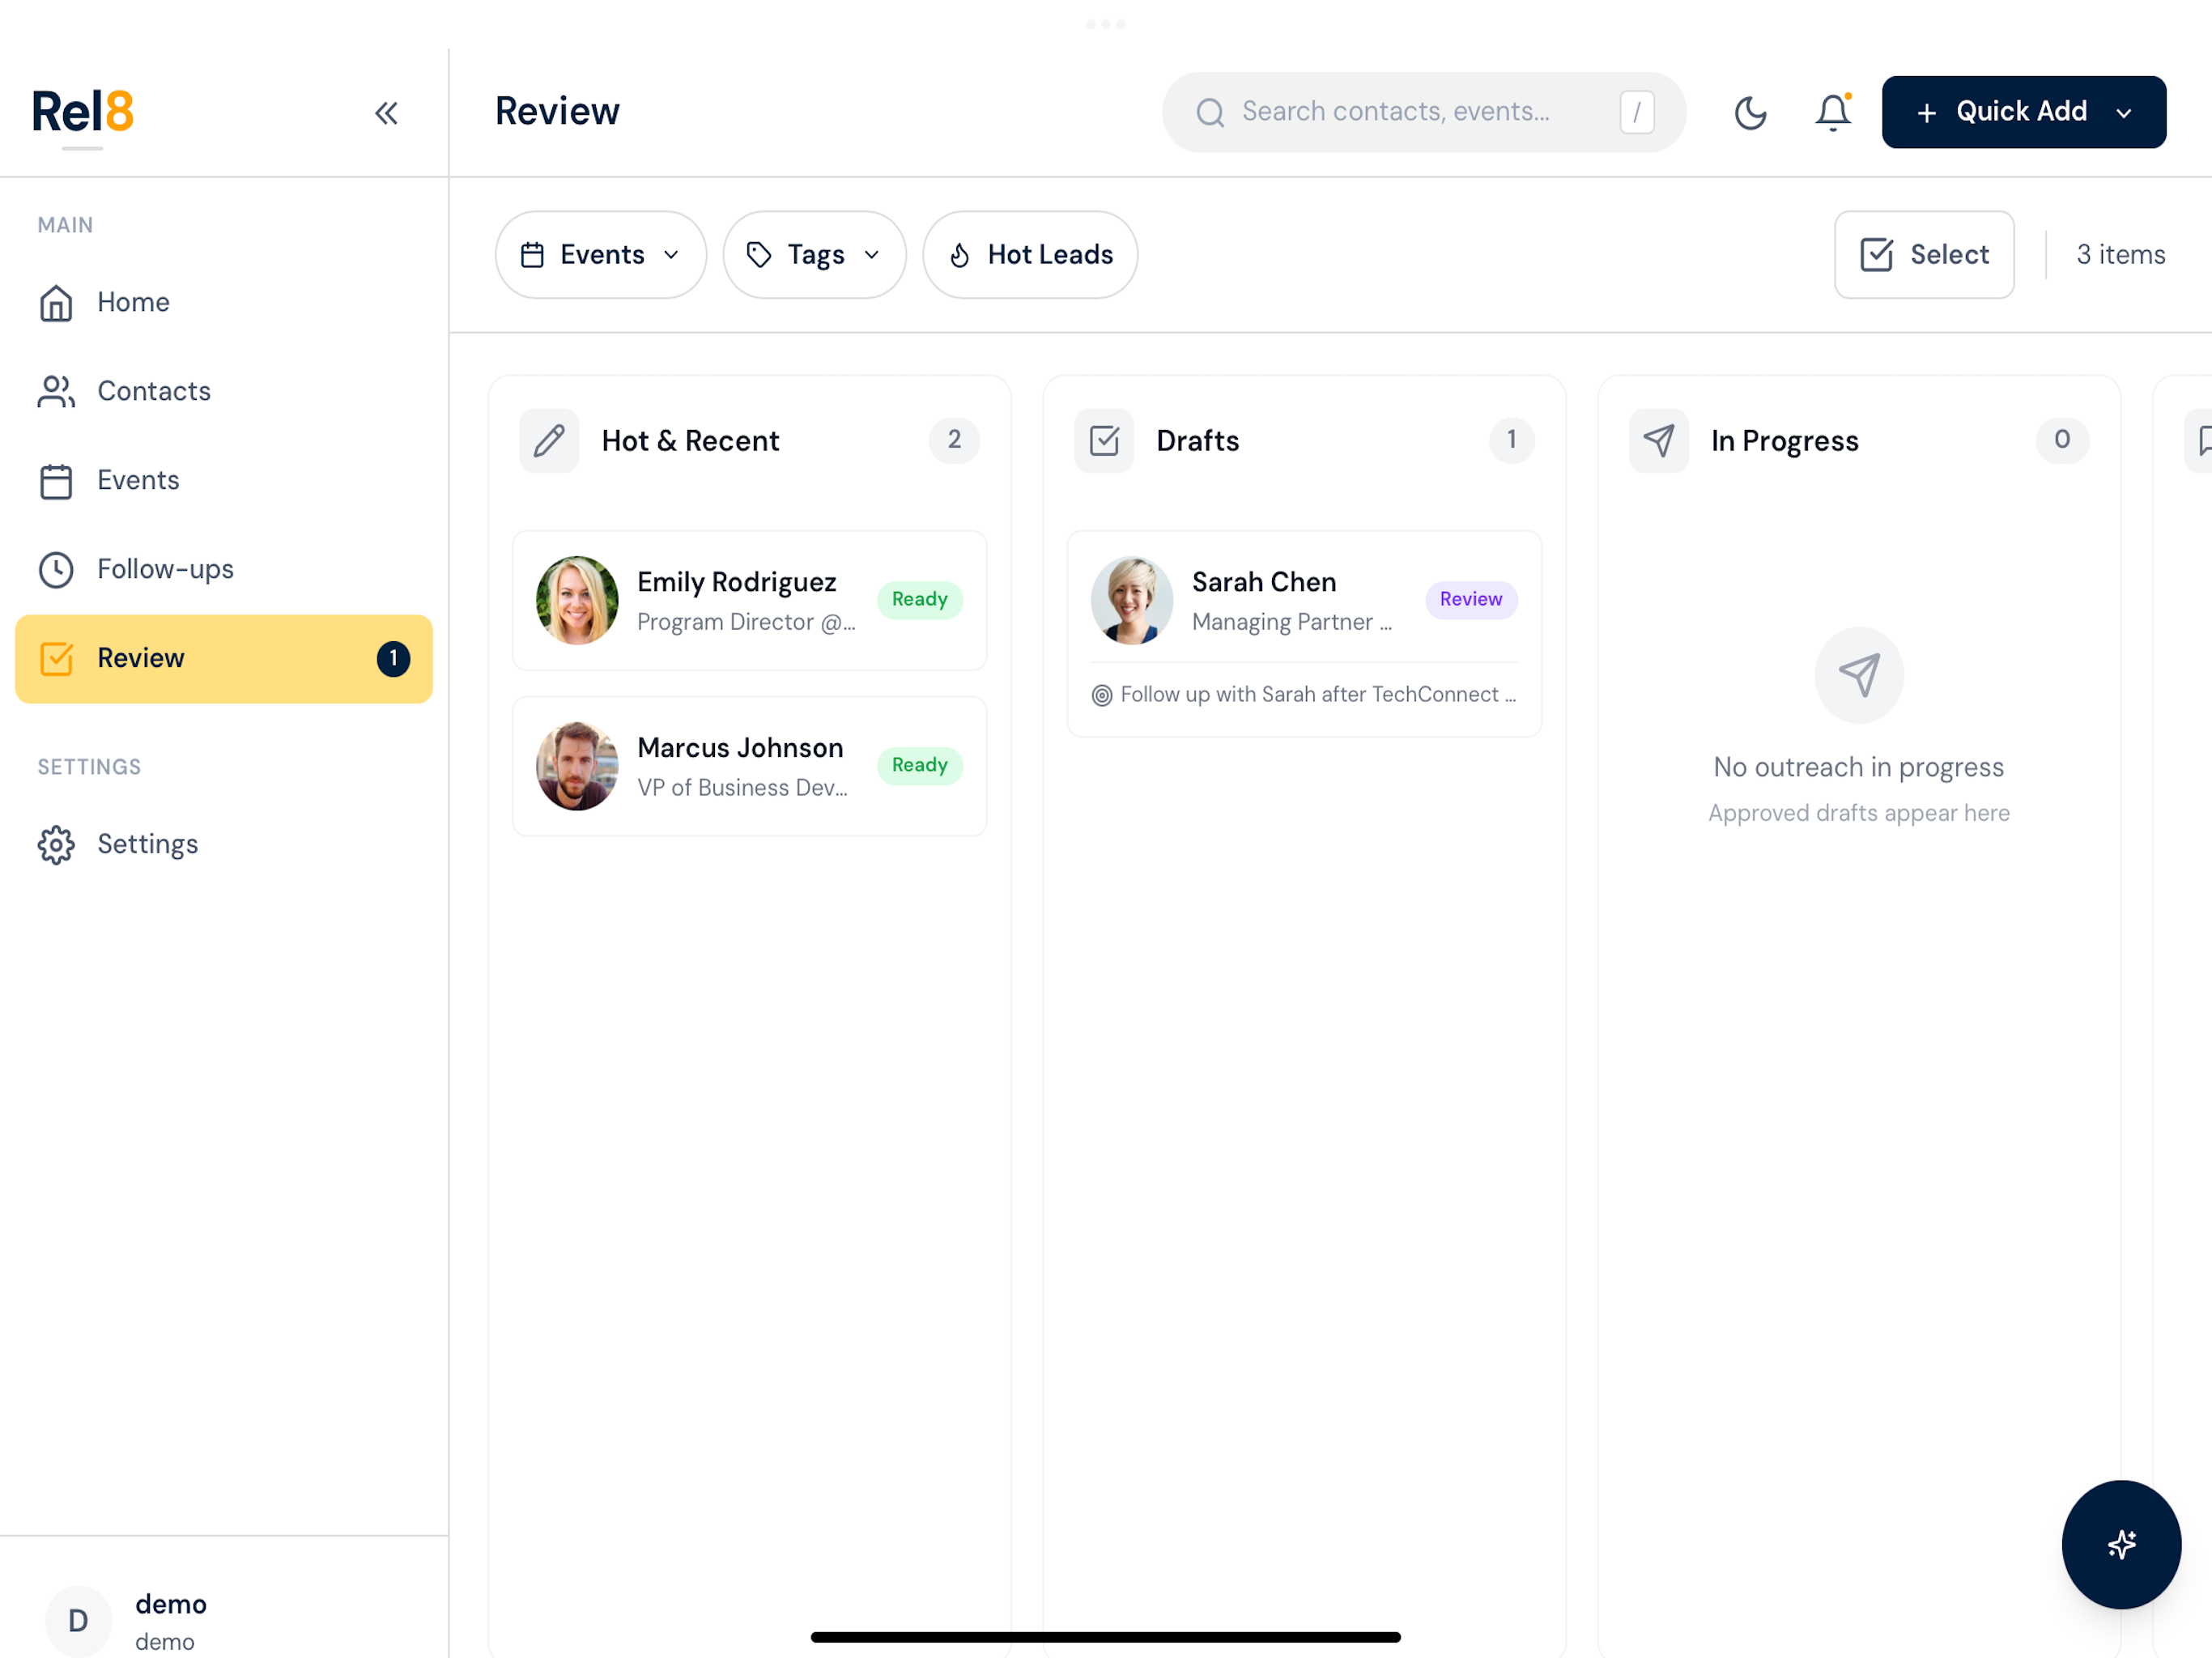The height and width of the screenshot is (1658, 2212).
Task: Enable Select mode
Action: click(x=1924, y=254)
